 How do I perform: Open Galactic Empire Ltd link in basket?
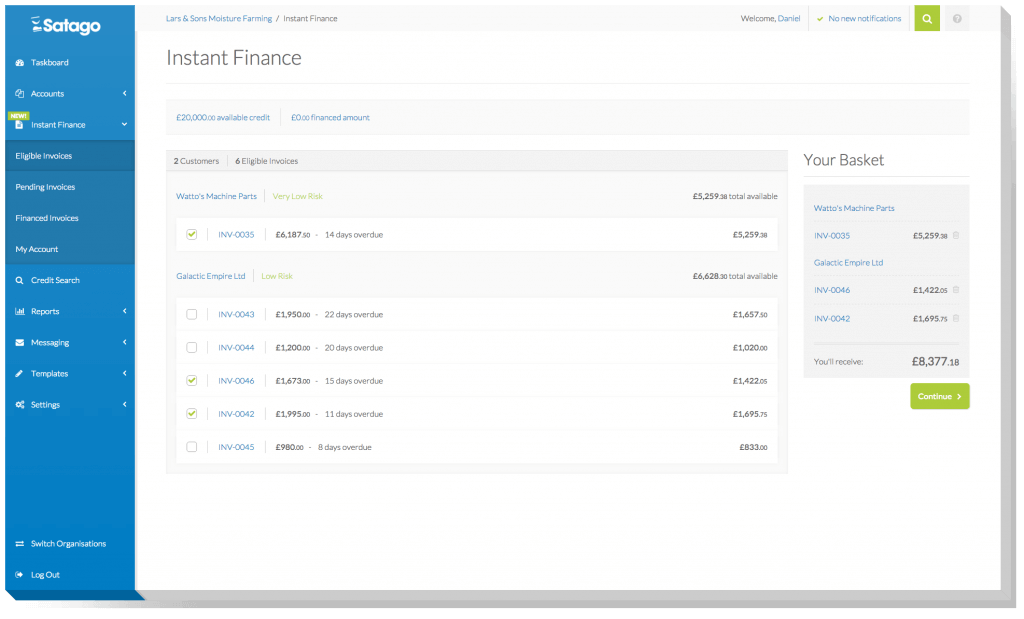848,262
